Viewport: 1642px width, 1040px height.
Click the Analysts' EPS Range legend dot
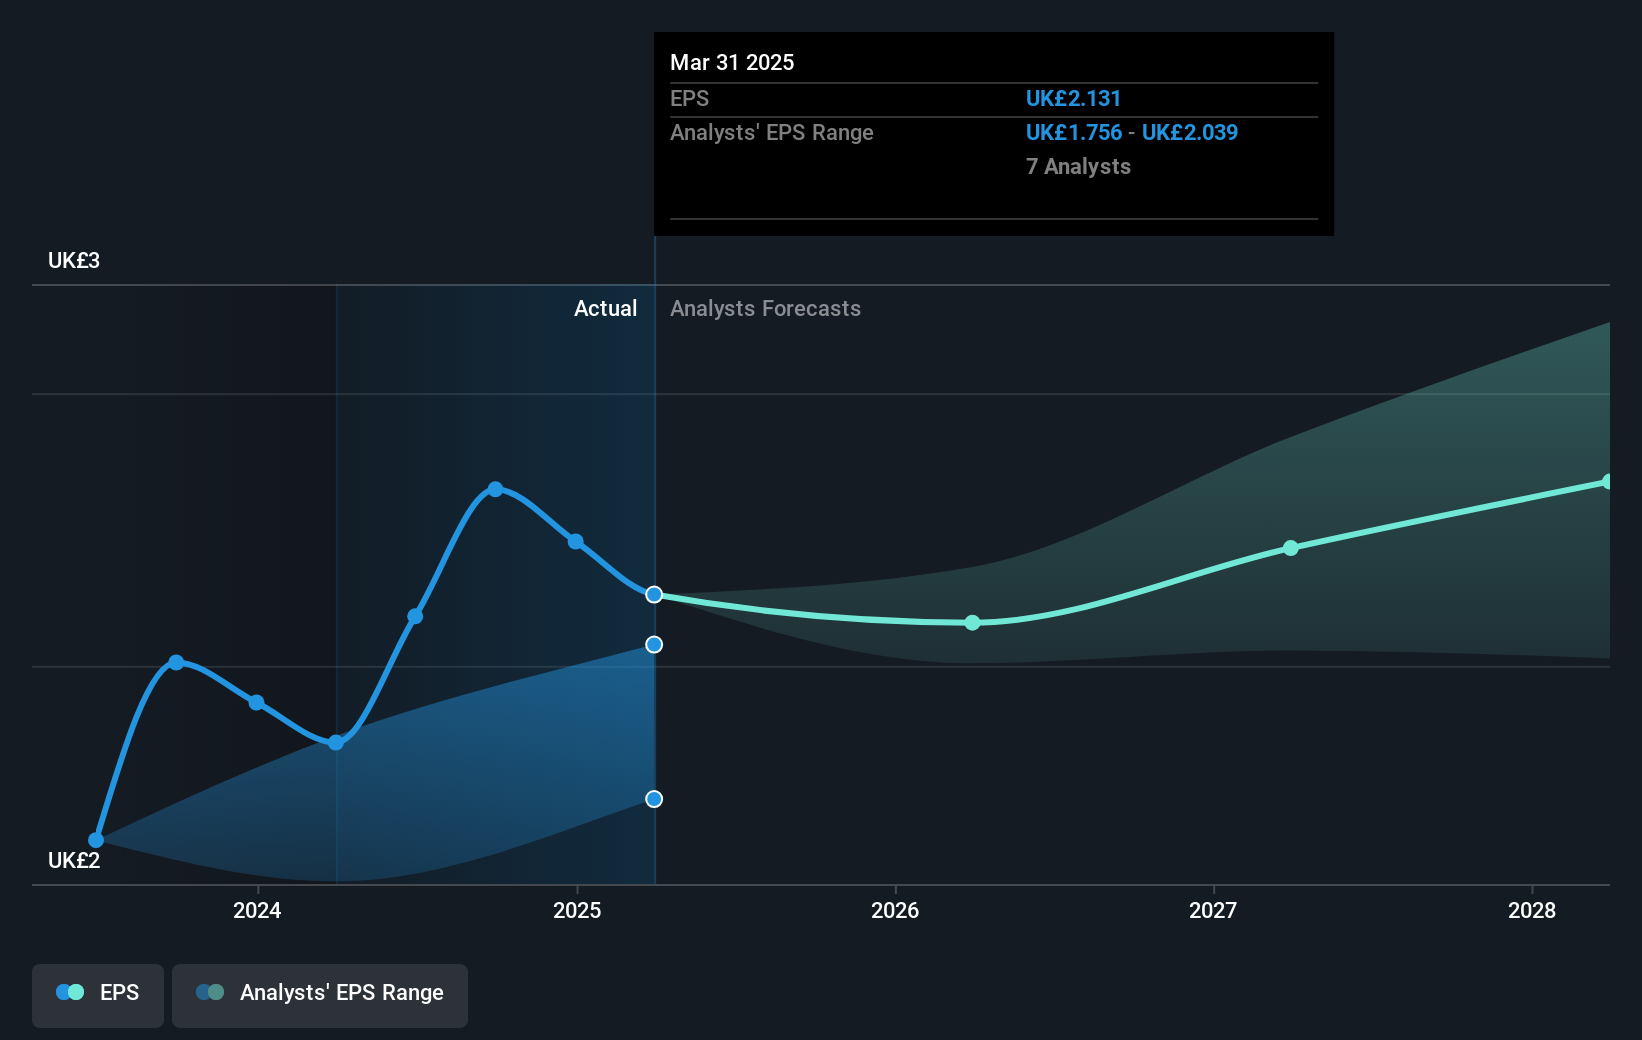pyautogui.click(x=210, y=991)
